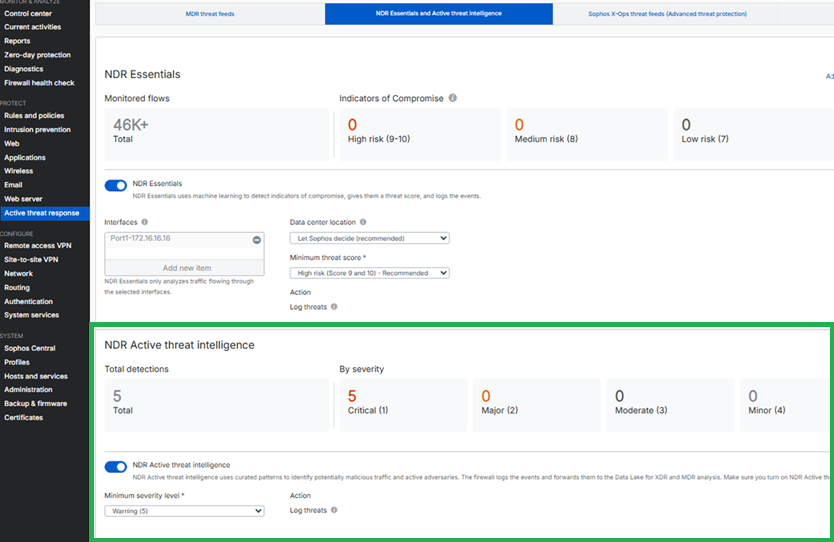Open Firewall health check in sidebar
The width and height of the screenshot is (834, 542).
39,83
